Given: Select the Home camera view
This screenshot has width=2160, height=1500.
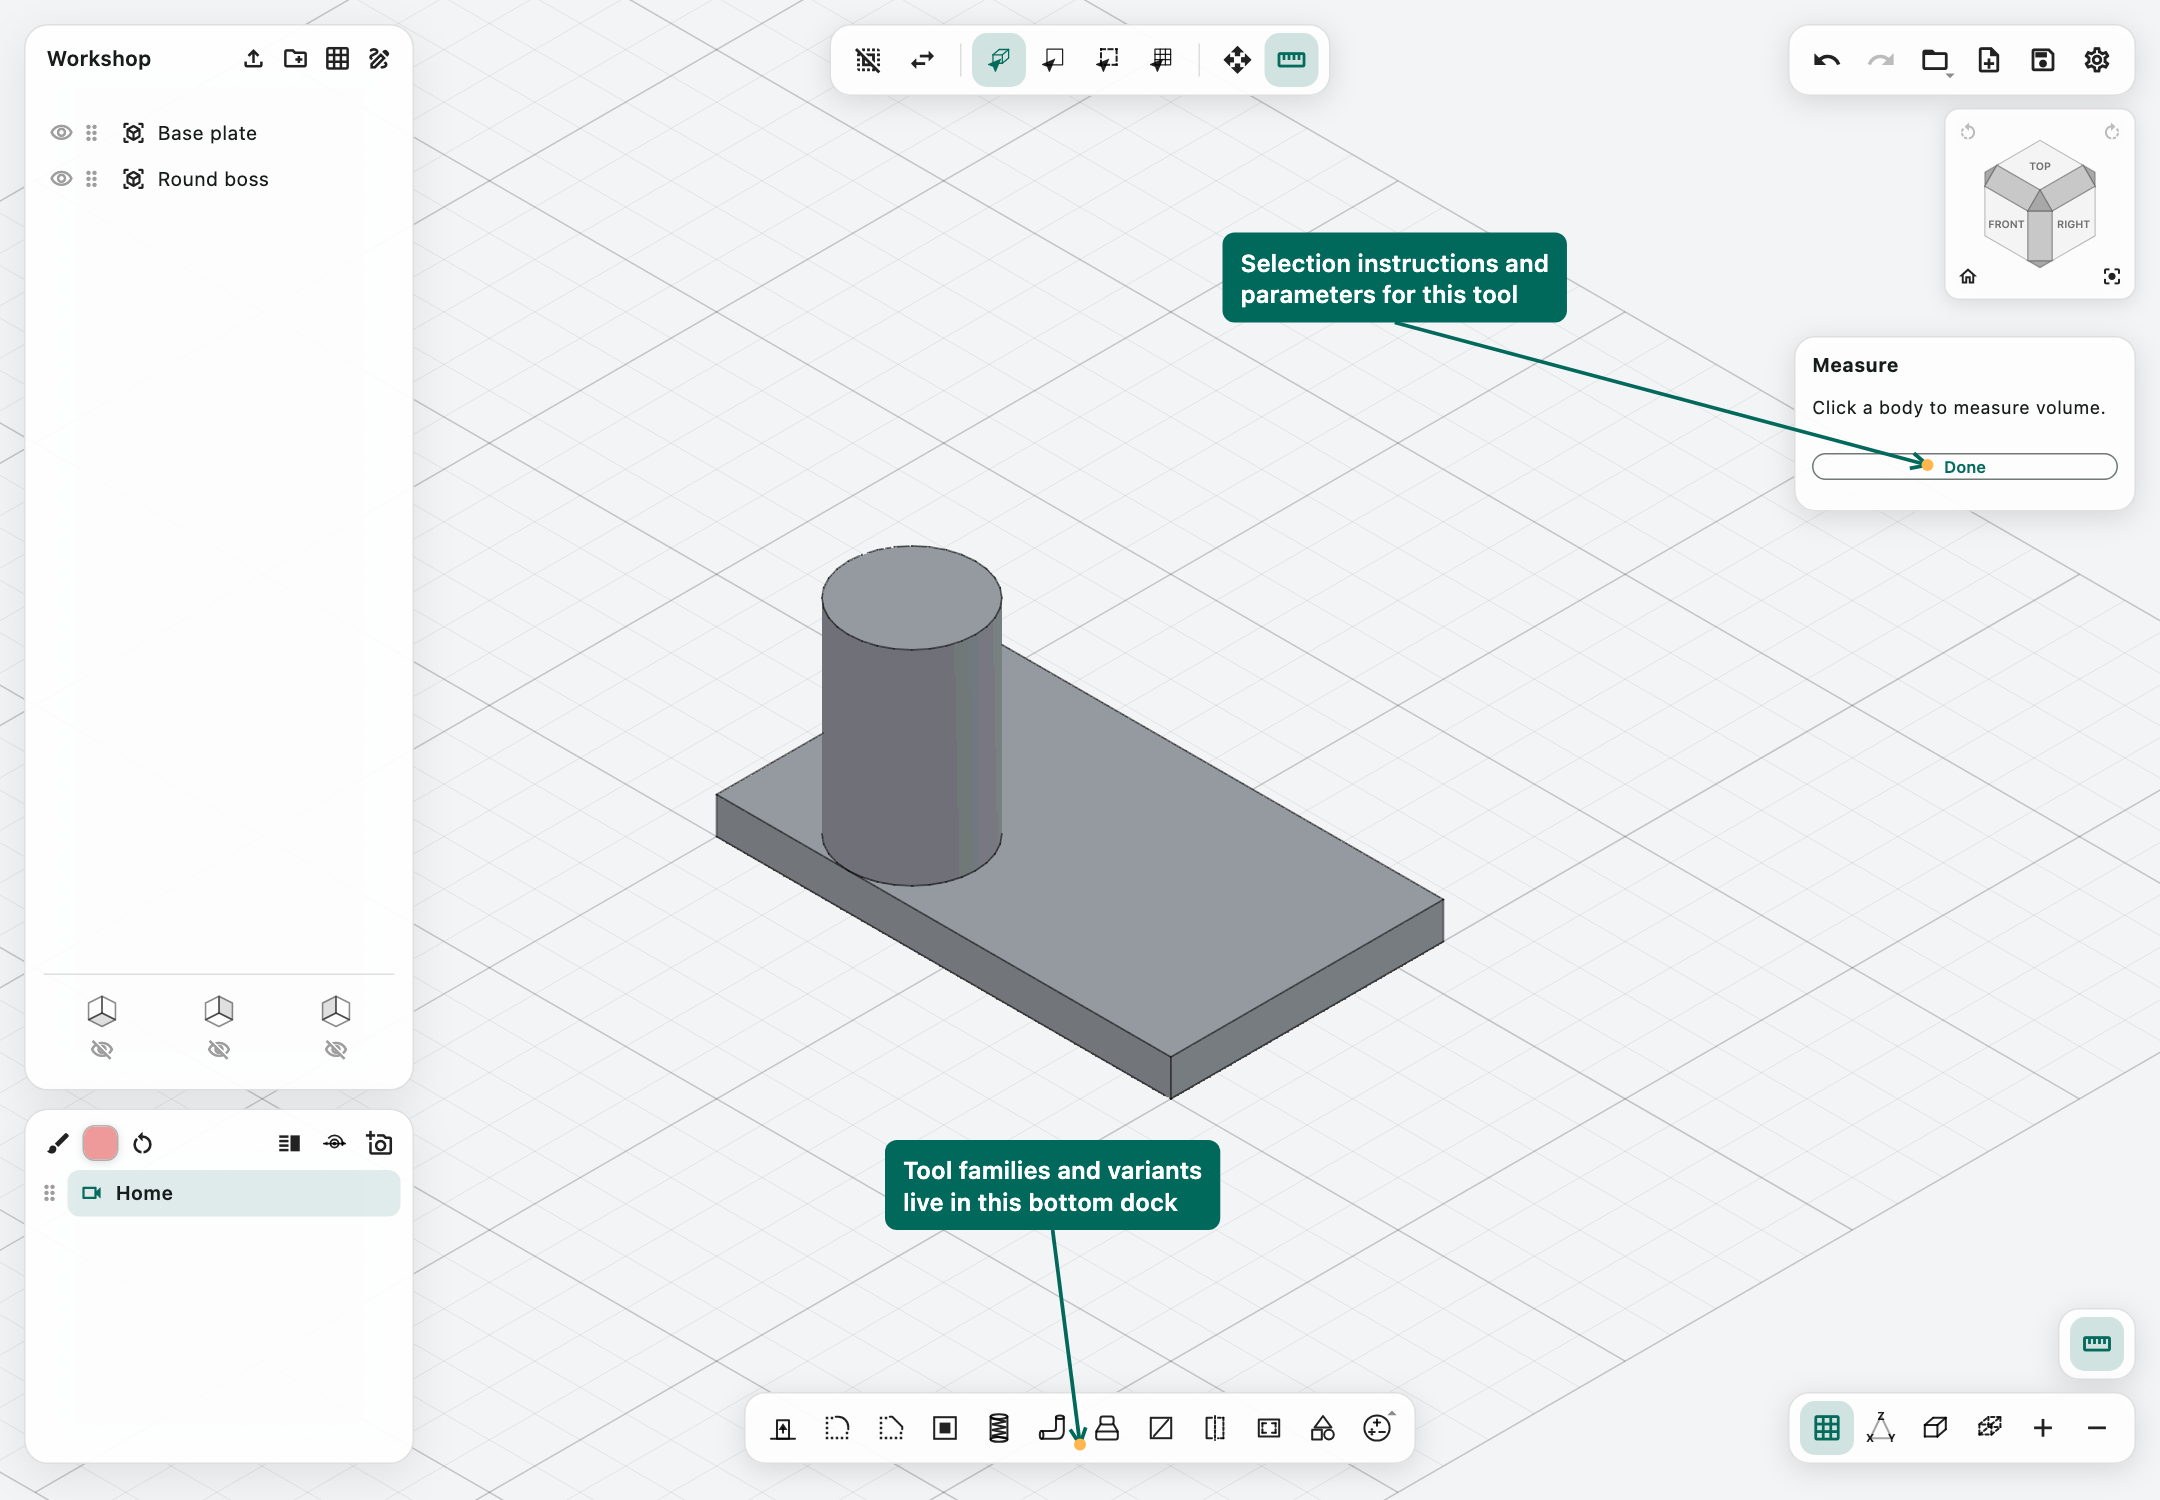Looking at the screenshot, I should pos(233,1193).
